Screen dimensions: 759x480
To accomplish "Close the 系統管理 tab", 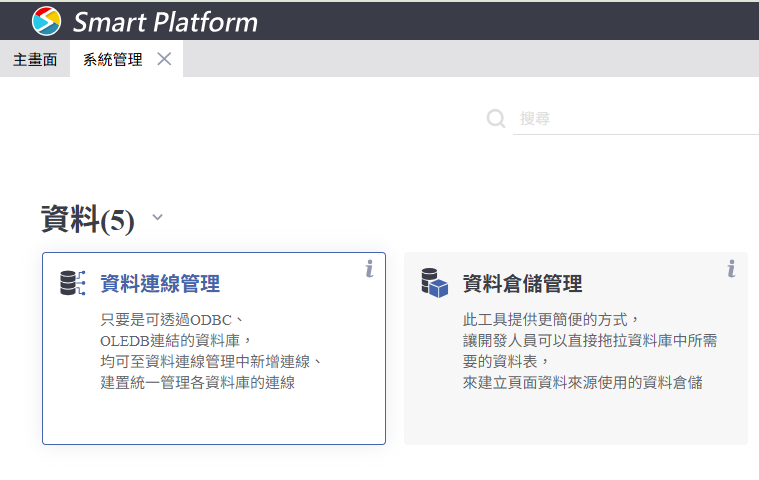I will point(164,59).
